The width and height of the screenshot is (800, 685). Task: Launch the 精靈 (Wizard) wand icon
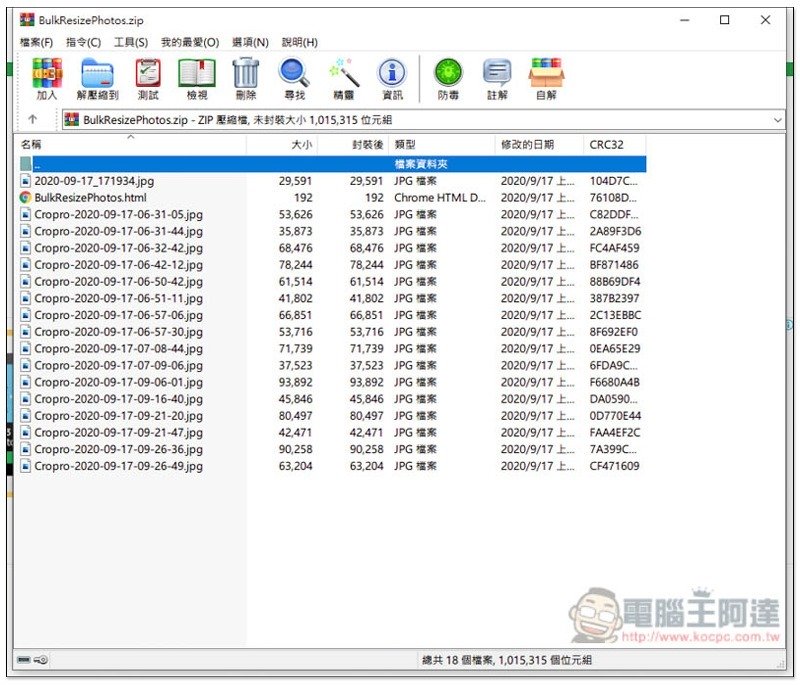click(x=343, y=76)
